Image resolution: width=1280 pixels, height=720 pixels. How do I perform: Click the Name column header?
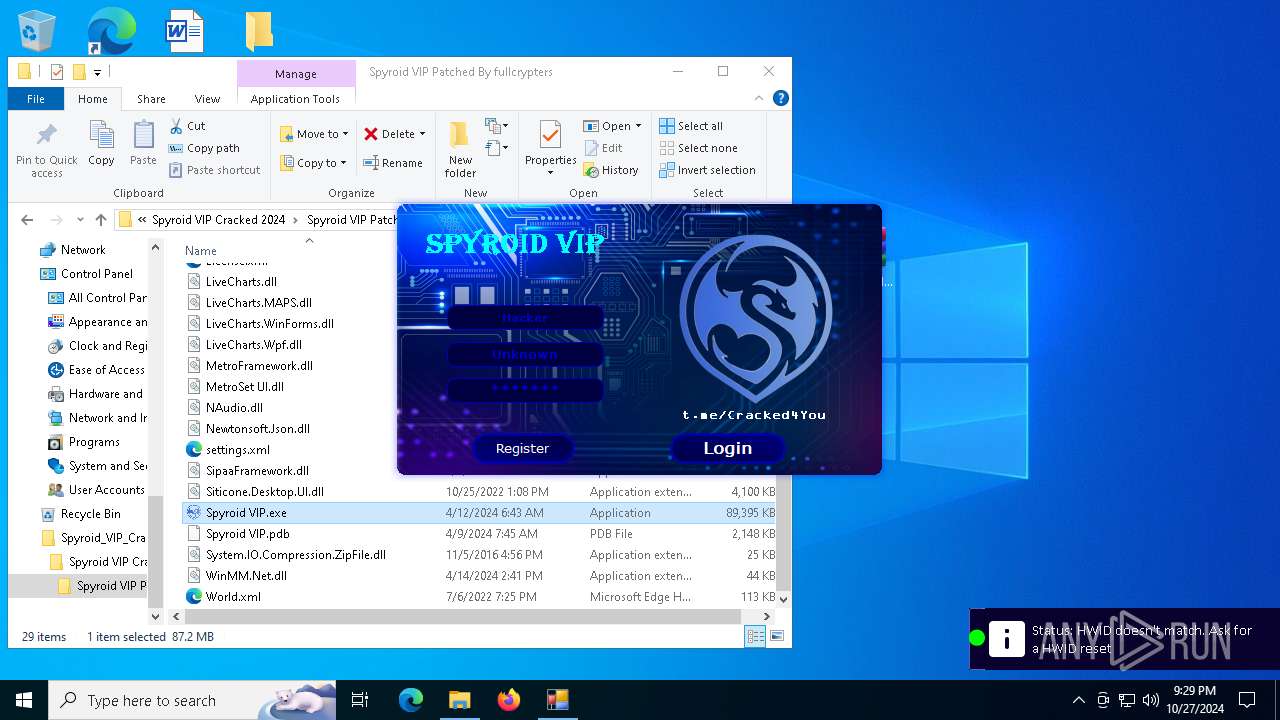coord(200,251)
